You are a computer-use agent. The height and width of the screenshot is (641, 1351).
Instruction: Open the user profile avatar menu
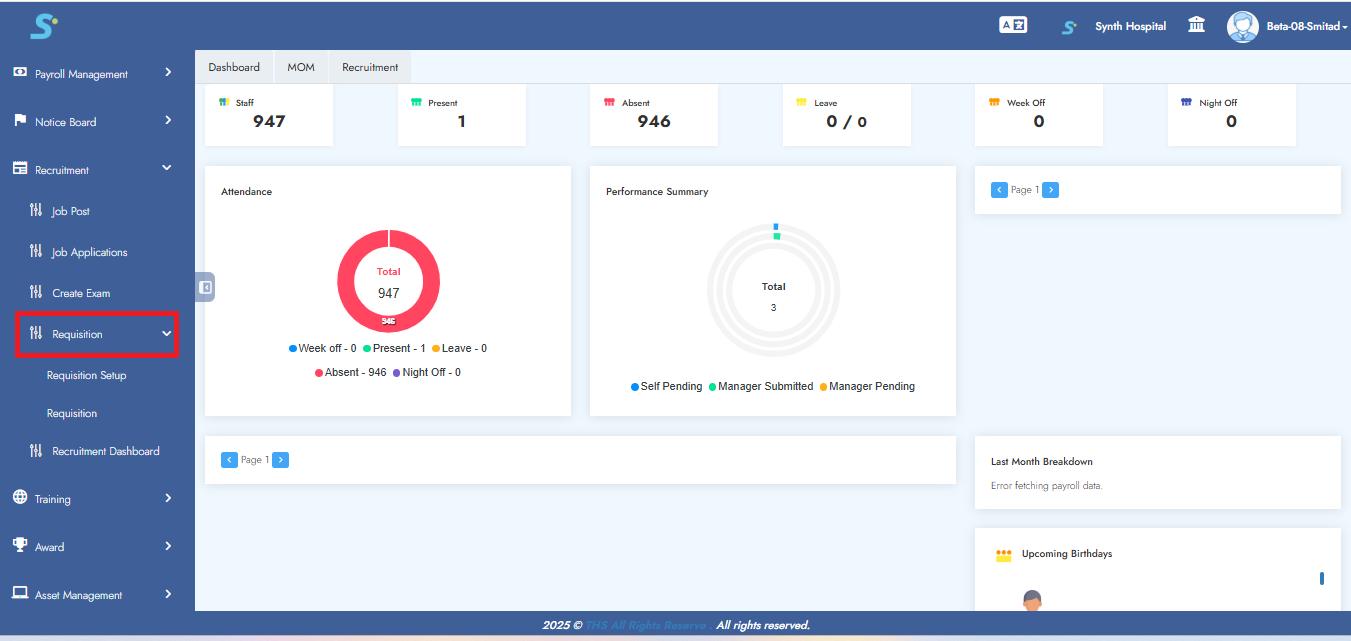click(x=1243, y=26)
